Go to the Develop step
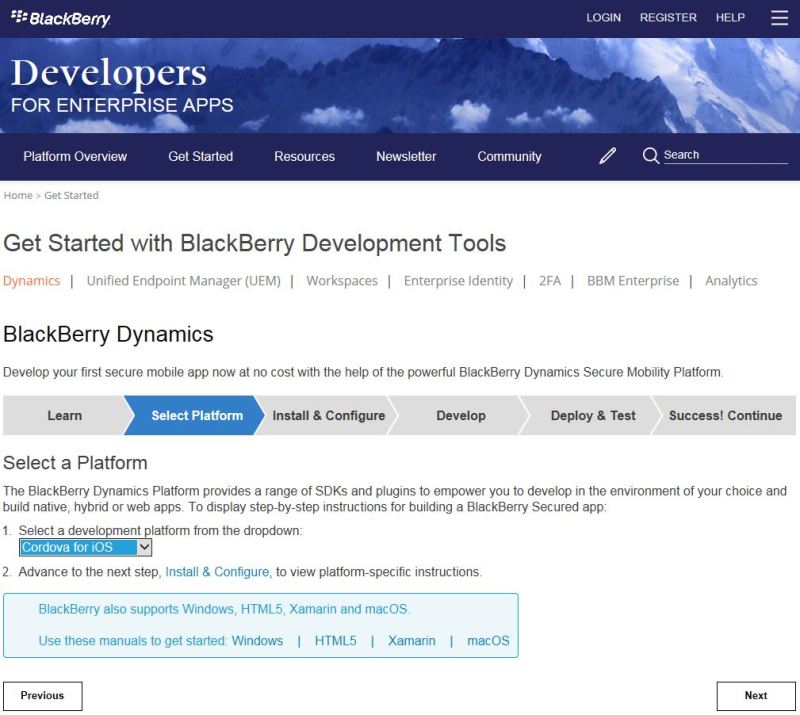 461,415
